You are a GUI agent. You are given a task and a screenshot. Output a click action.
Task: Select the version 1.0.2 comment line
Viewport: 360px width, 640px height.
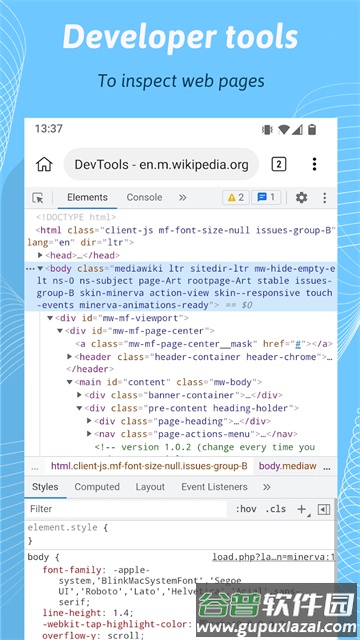point(205,447)
